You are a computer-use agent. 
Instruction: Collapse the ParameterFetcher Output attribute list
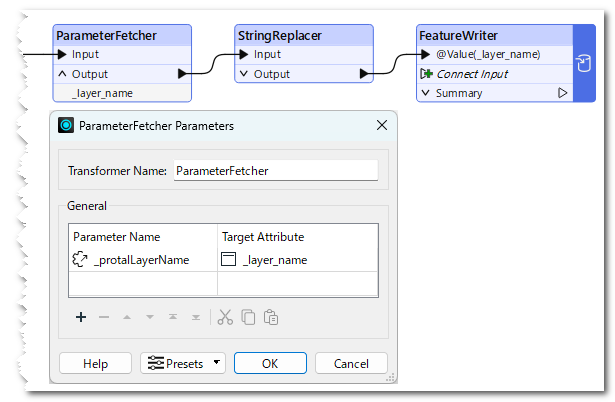coord(62,73)
